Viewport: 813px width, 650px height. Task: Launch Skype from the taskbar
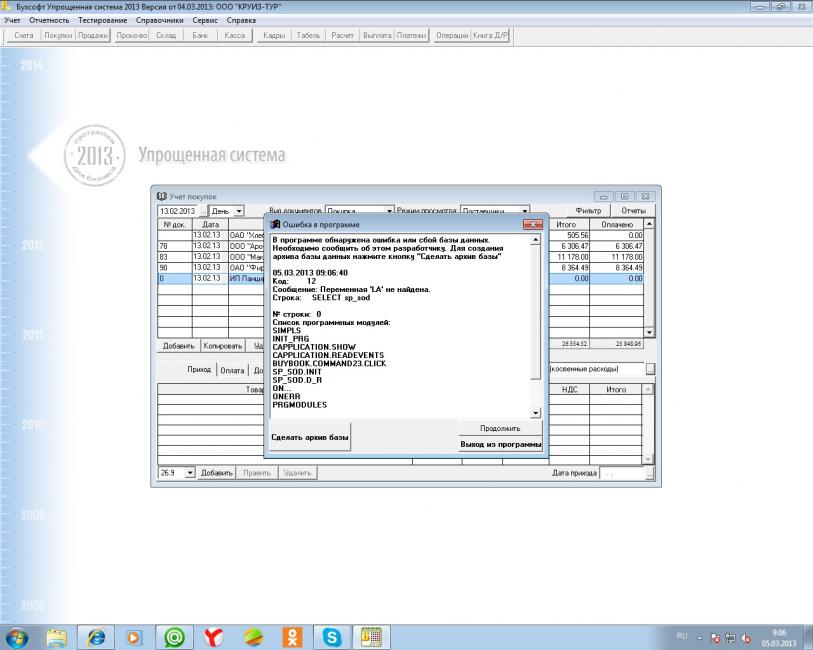click(x=332, y=635)
